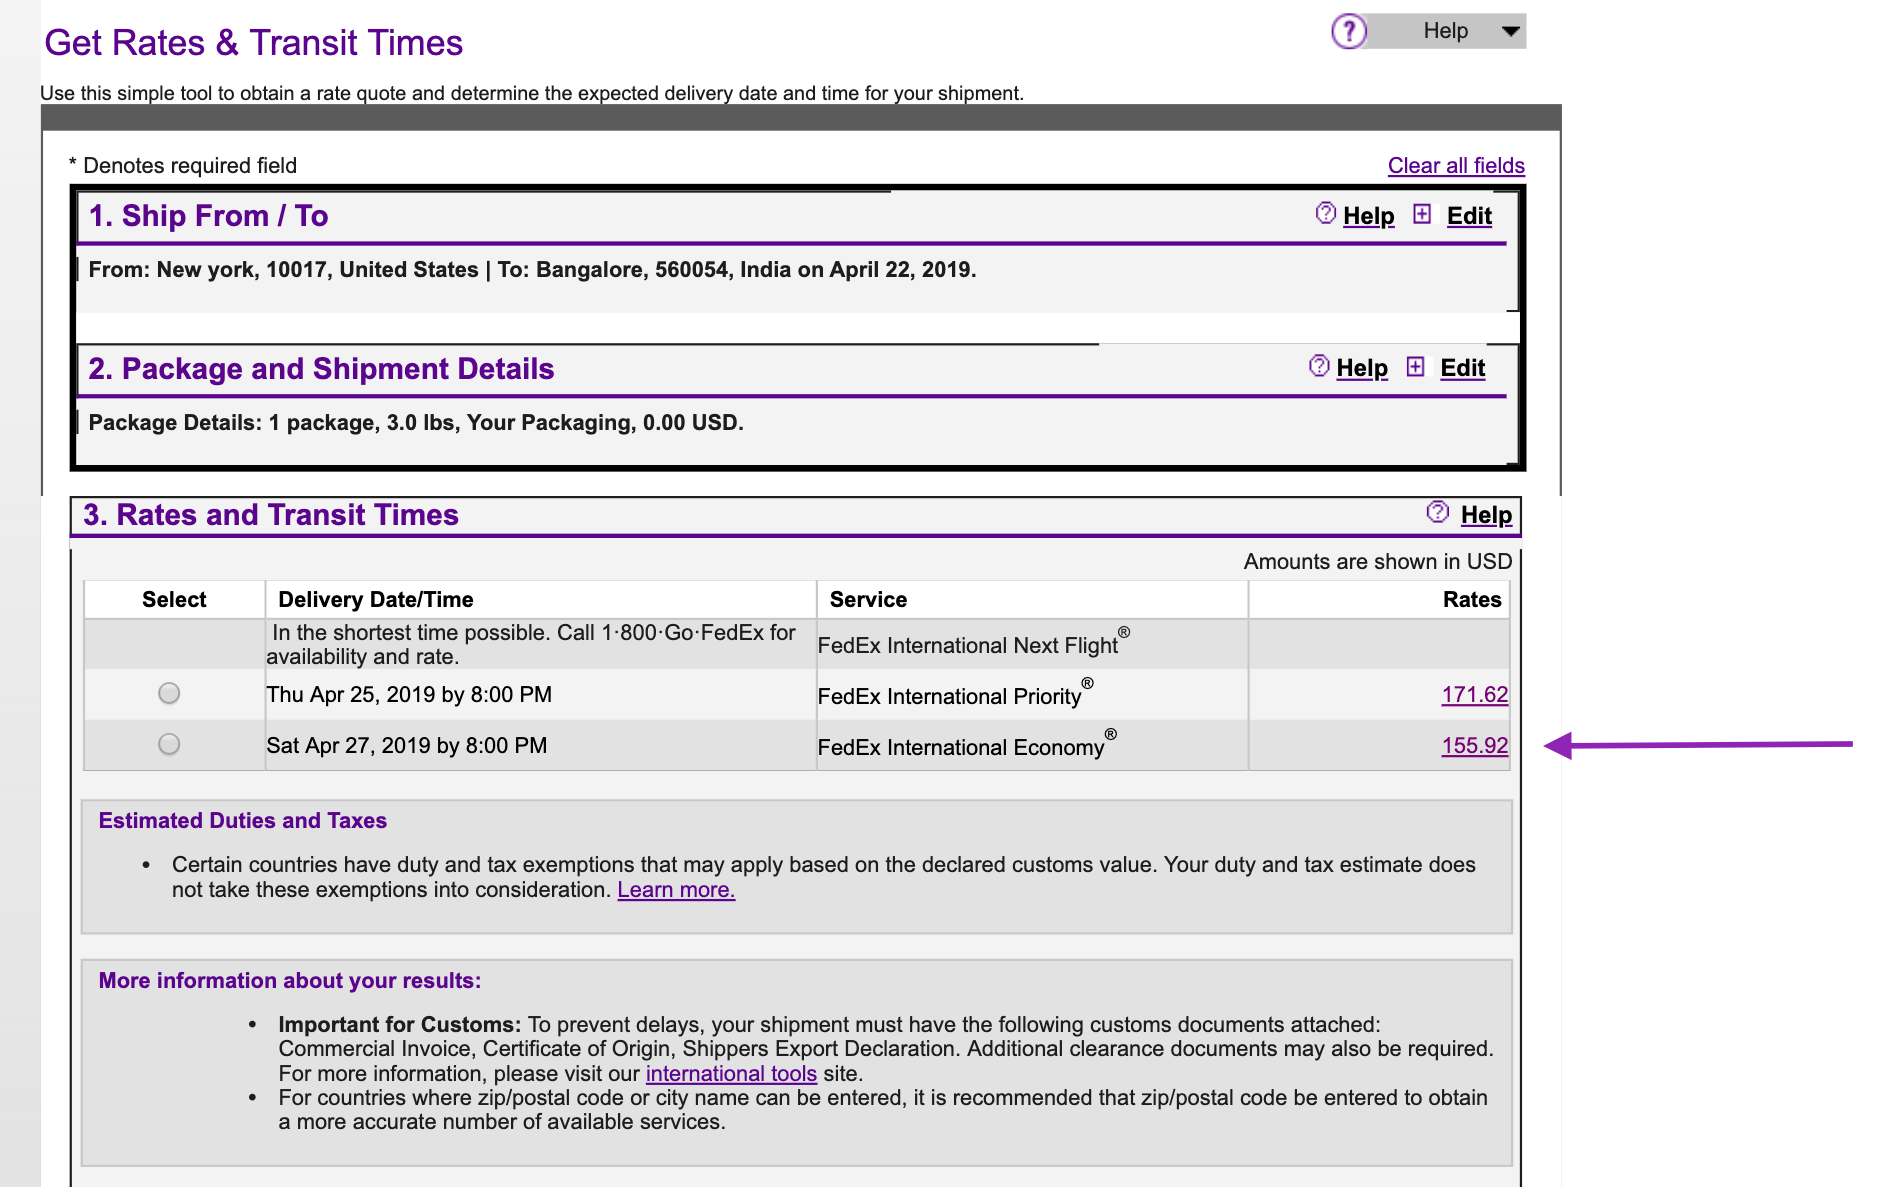Click help question icon in Rates and Transit Times
The image size is (1892, 1187).
(x=1437, y=512)
